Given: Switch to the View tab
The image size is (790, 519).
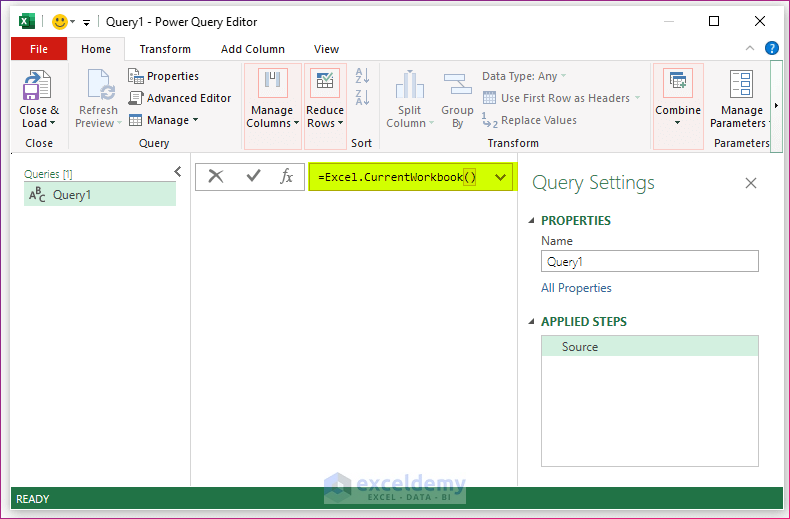Looking at the screenshot, I should pyautogui.click(x=326, y=49).
